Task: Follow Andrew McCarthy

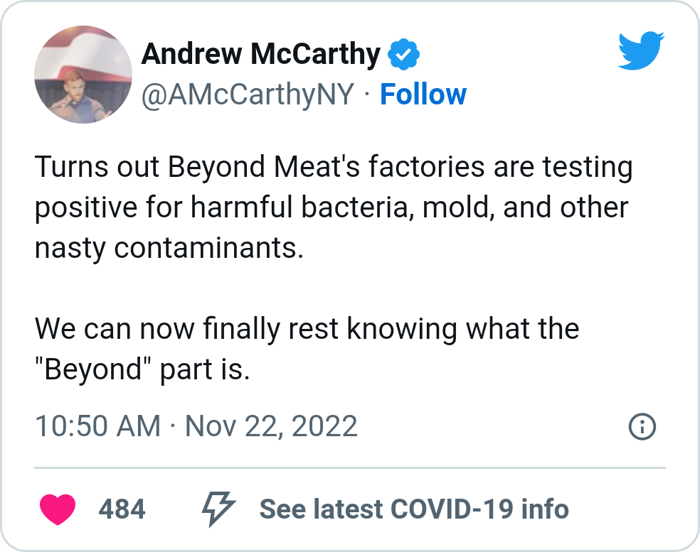Action: pyautogui.click(x=423, y=94)
